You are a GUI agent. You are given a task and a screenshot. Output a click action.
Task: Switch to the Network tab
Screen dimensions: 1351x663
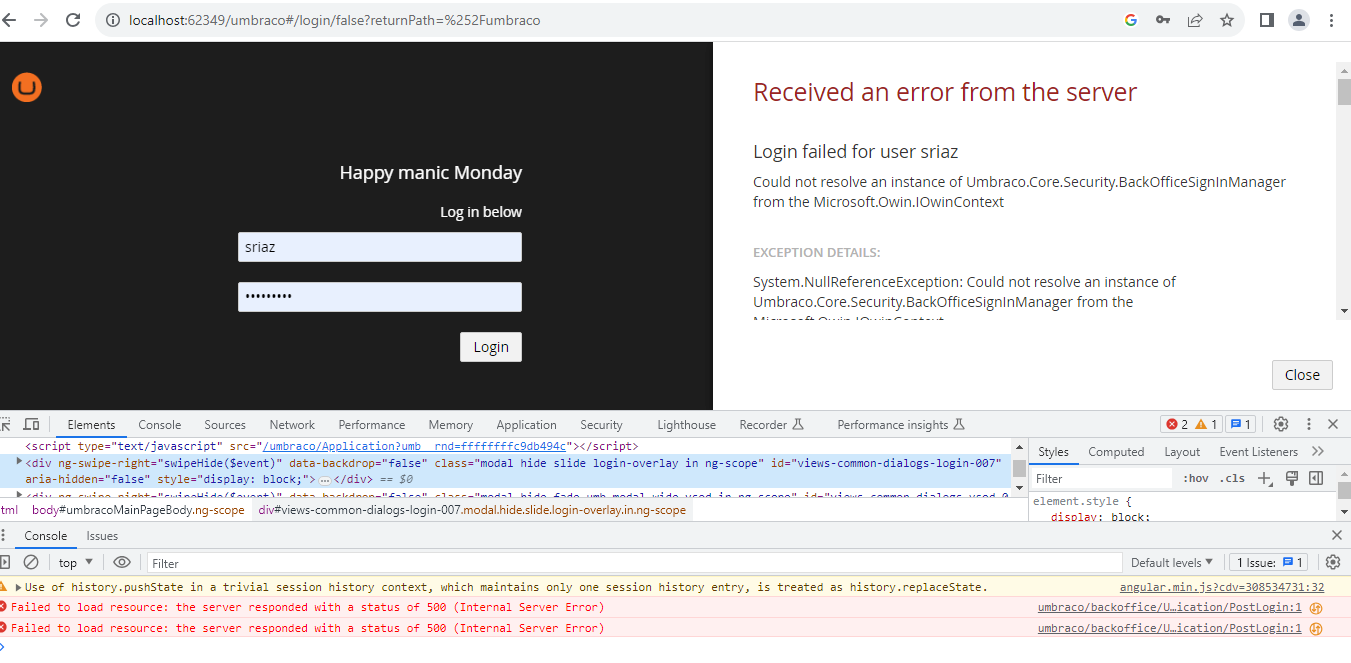[x=292, y=425]
